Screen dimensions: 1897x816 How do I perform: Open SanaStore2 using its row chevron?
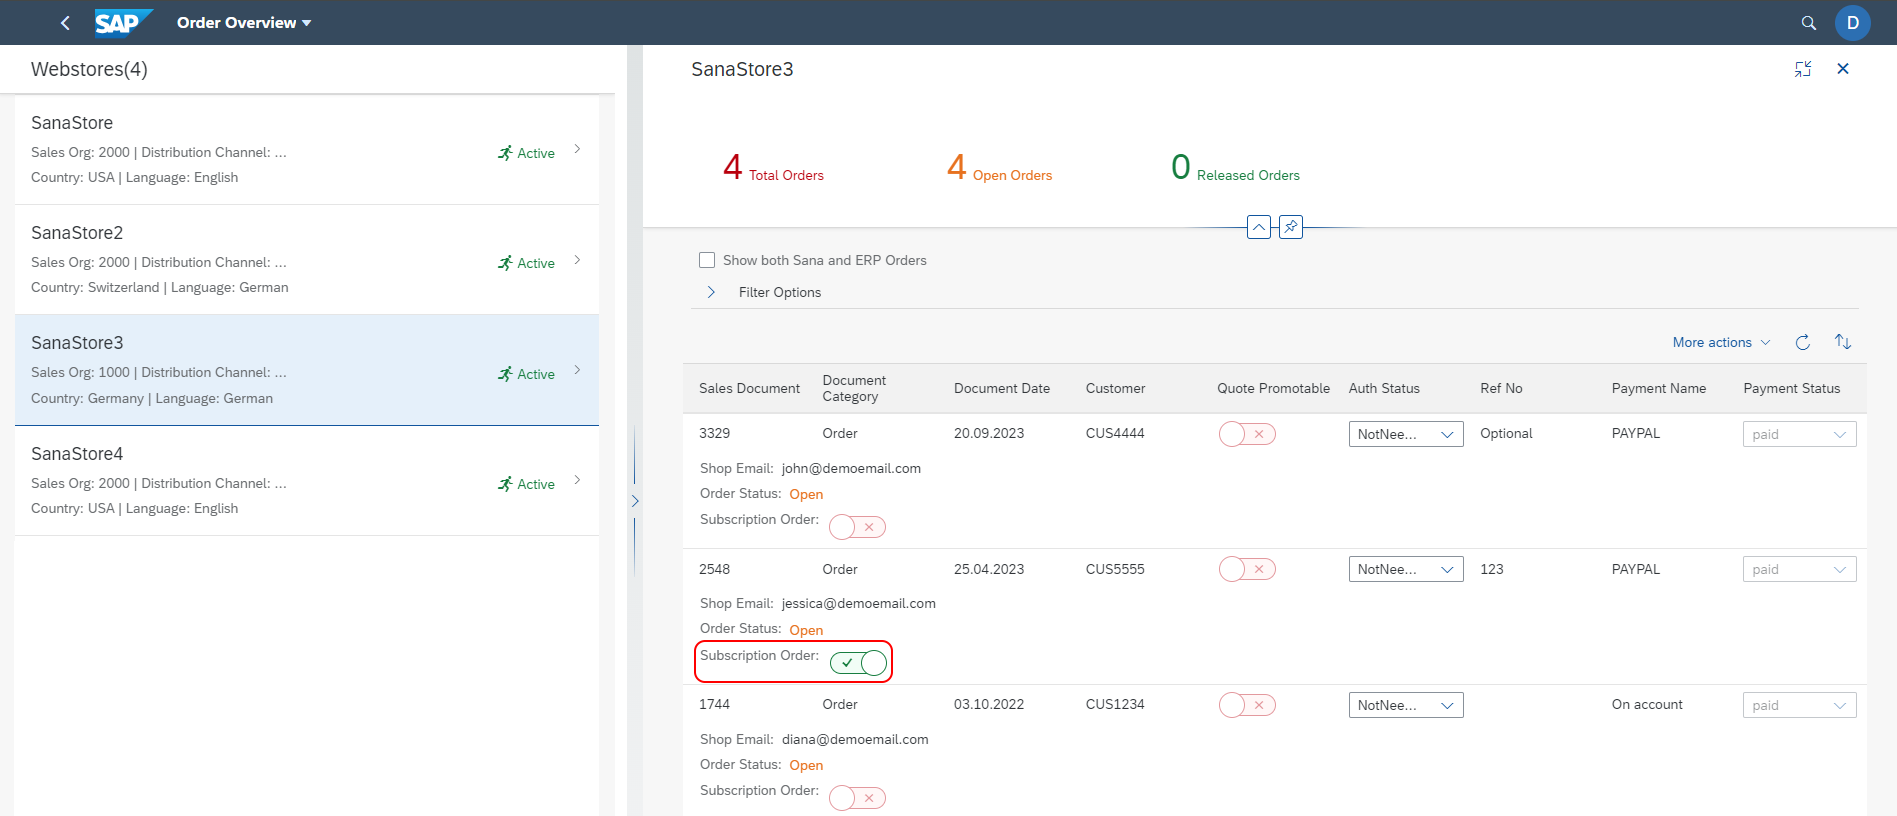point(577,260)
